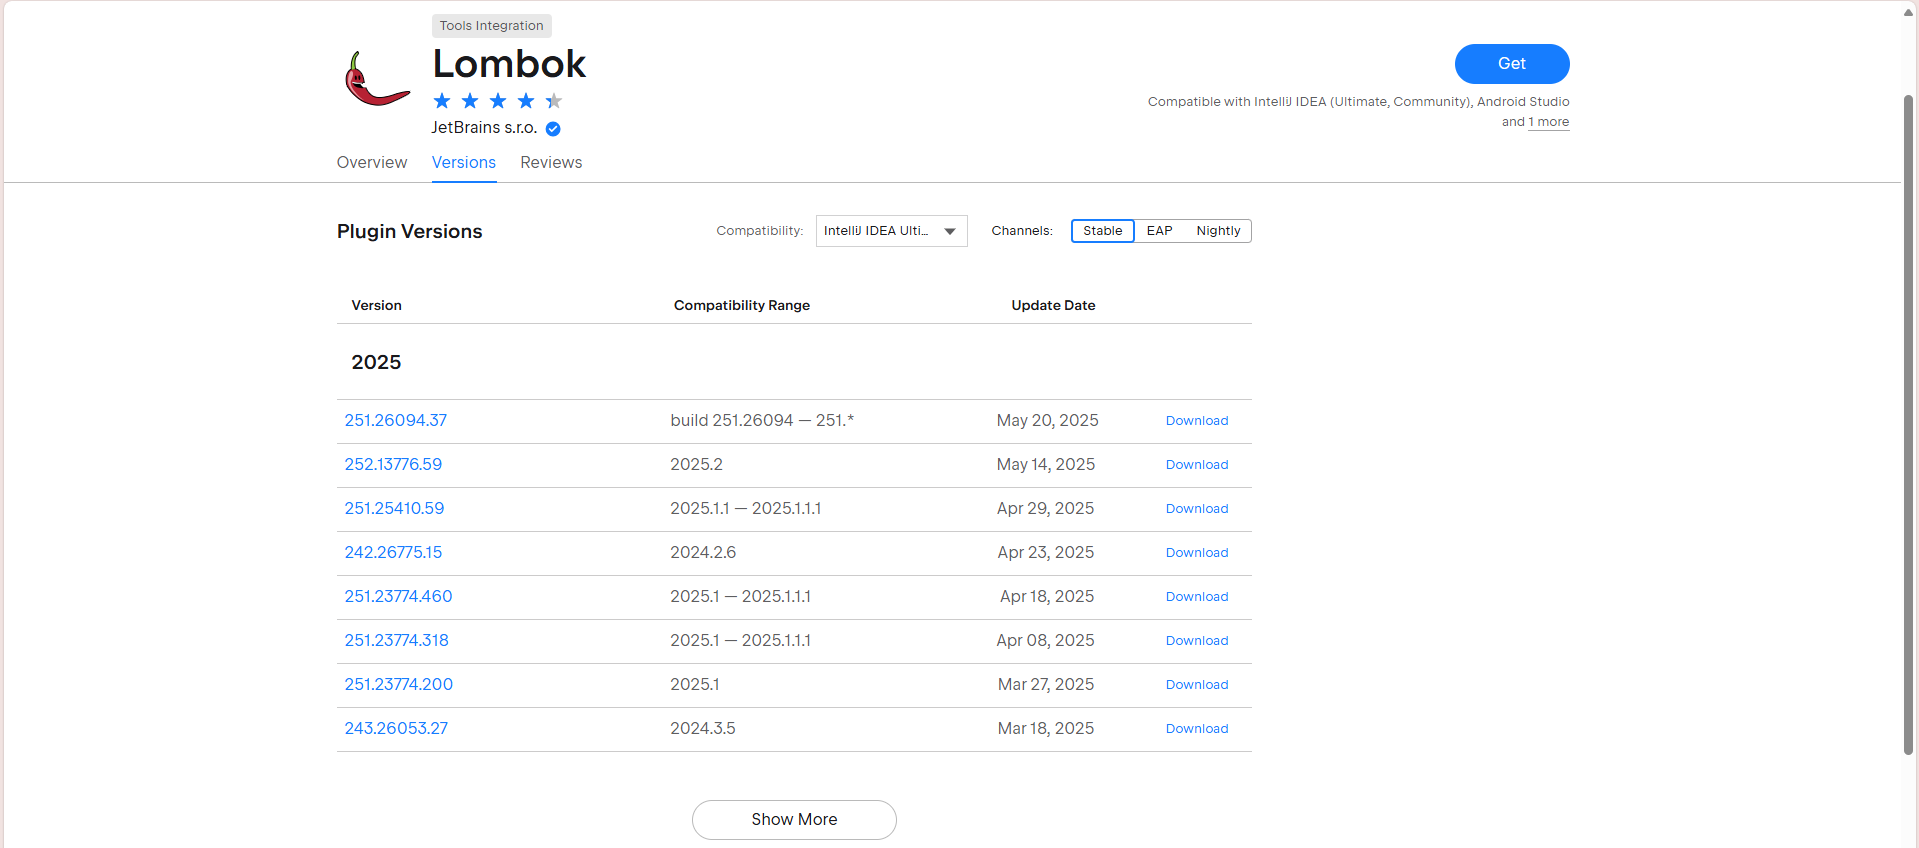Open the IntelliJ IDEA compatibility dropdown
The width and height of the screenshot is (1919, 848).
tap(891, 231)
